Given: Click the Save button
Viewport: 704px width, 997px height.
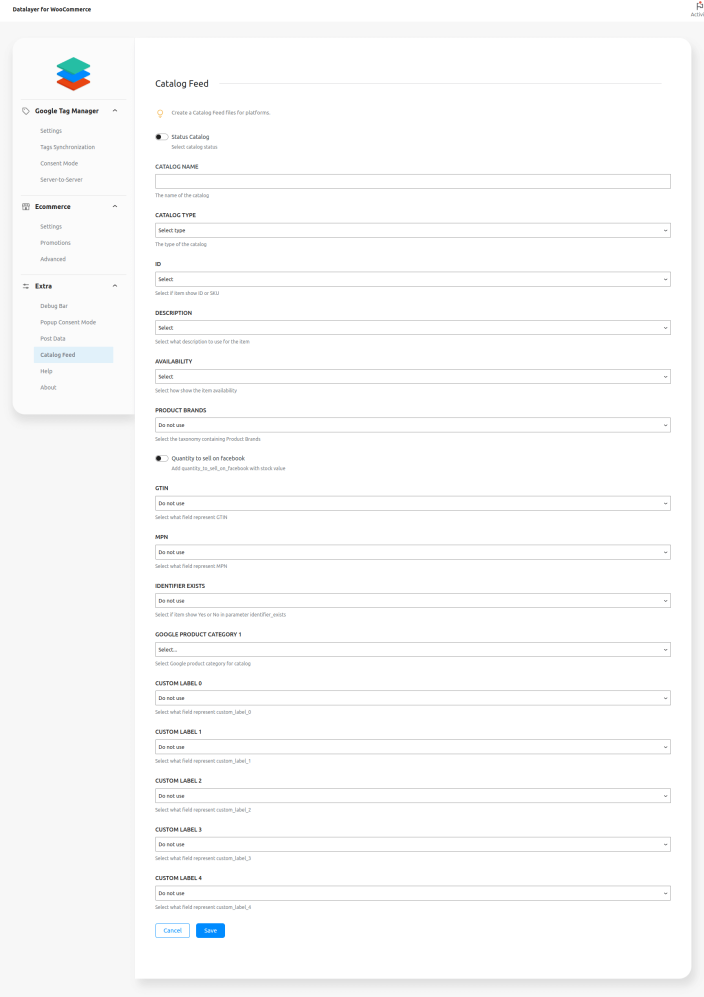Looking at the screenshot, I should click(210, 930).
